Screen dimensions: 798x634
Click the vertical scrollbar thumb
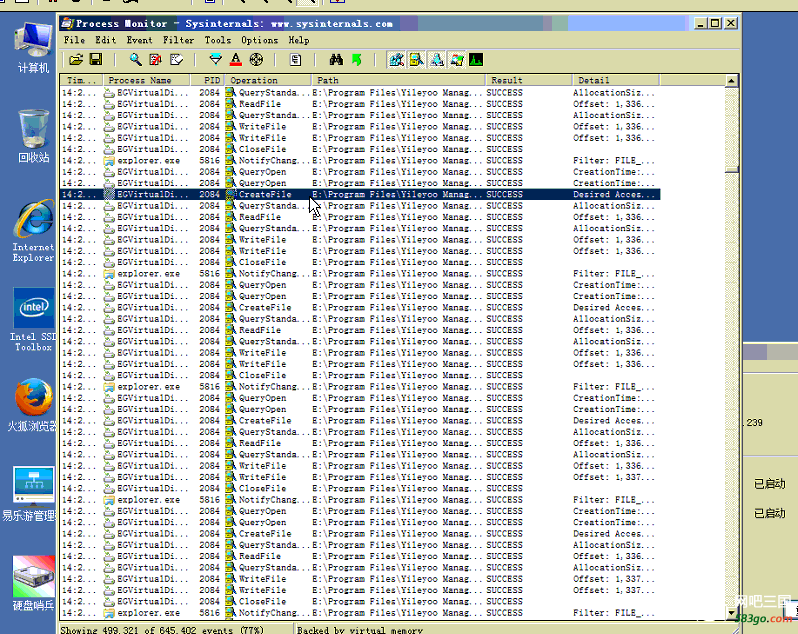pyautogui.click(x=731, y=170)
